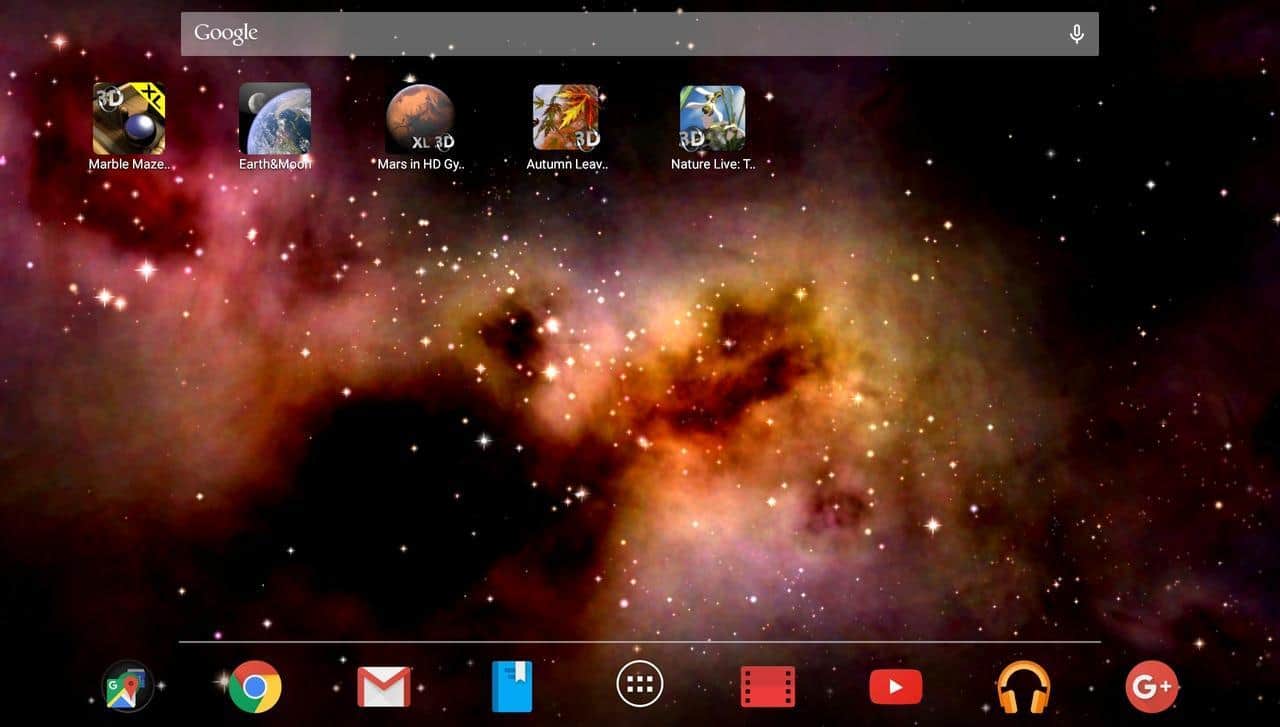Tap the Google logo in the search bar

[226, 33]
